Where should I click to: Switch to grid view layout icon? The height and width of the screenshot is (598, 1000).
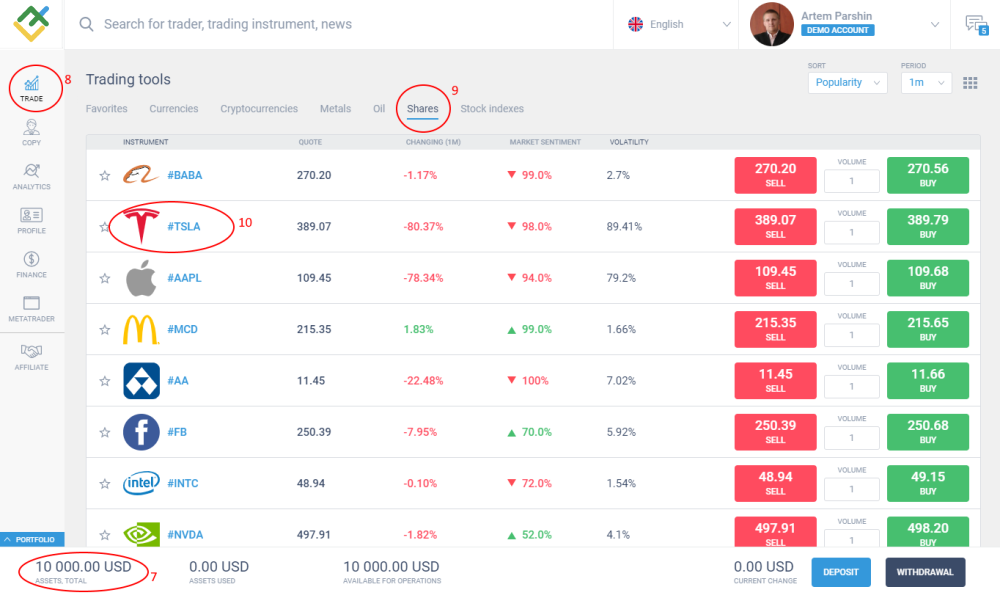tap(969, 83)
